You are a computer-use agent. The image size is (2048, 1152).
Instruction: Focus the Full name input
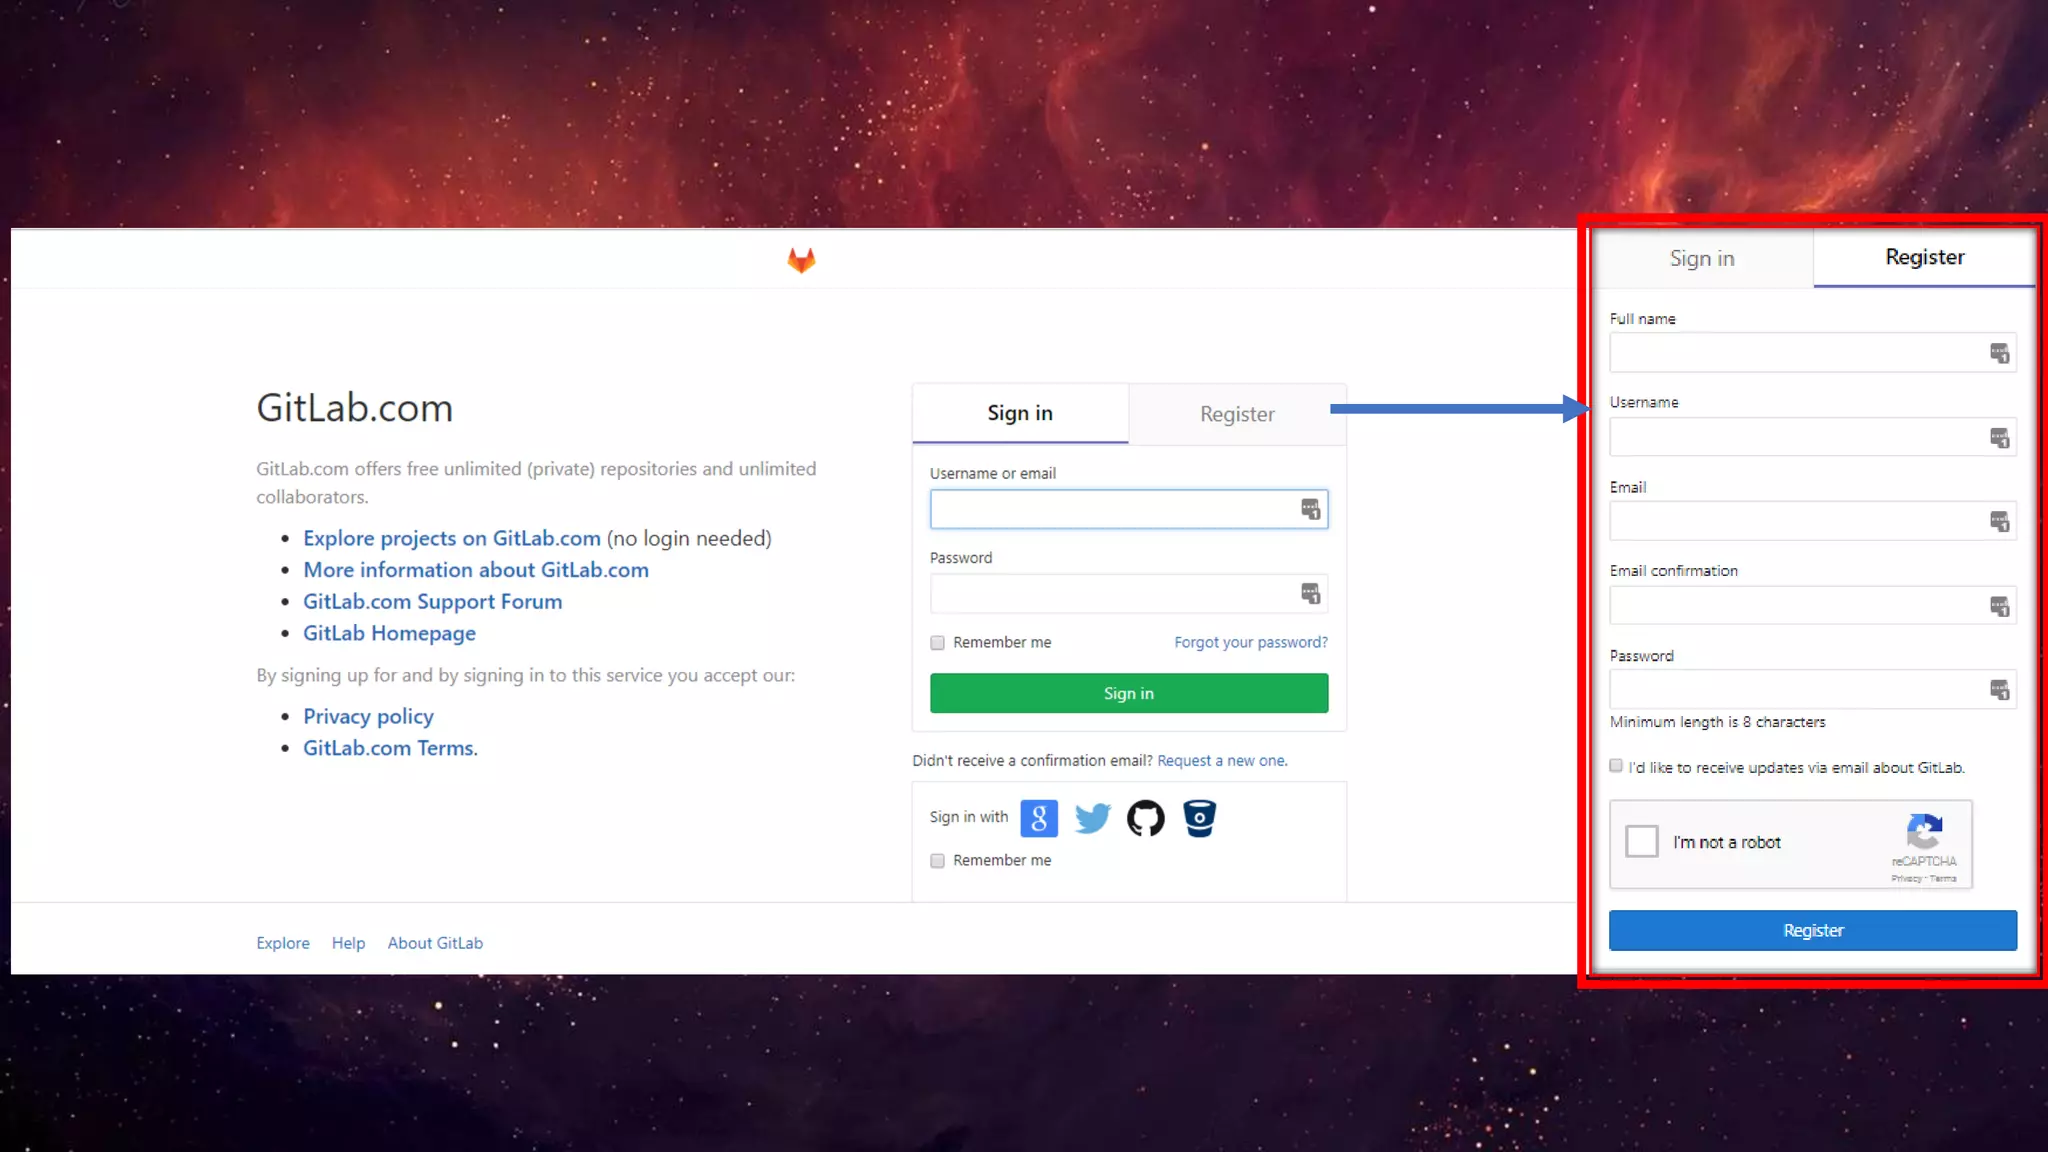[x=1813, y=353]
